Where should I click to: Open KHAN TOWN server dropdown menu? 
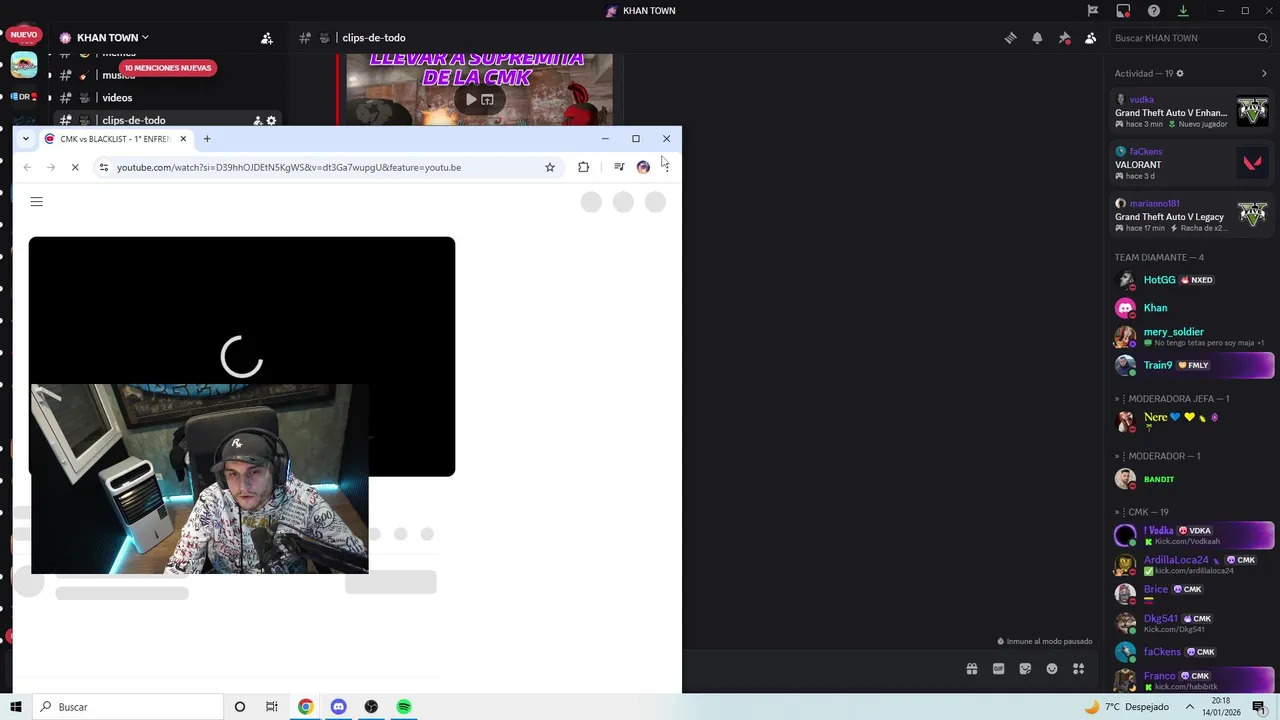pyautogui.click(x=104, y=38)
